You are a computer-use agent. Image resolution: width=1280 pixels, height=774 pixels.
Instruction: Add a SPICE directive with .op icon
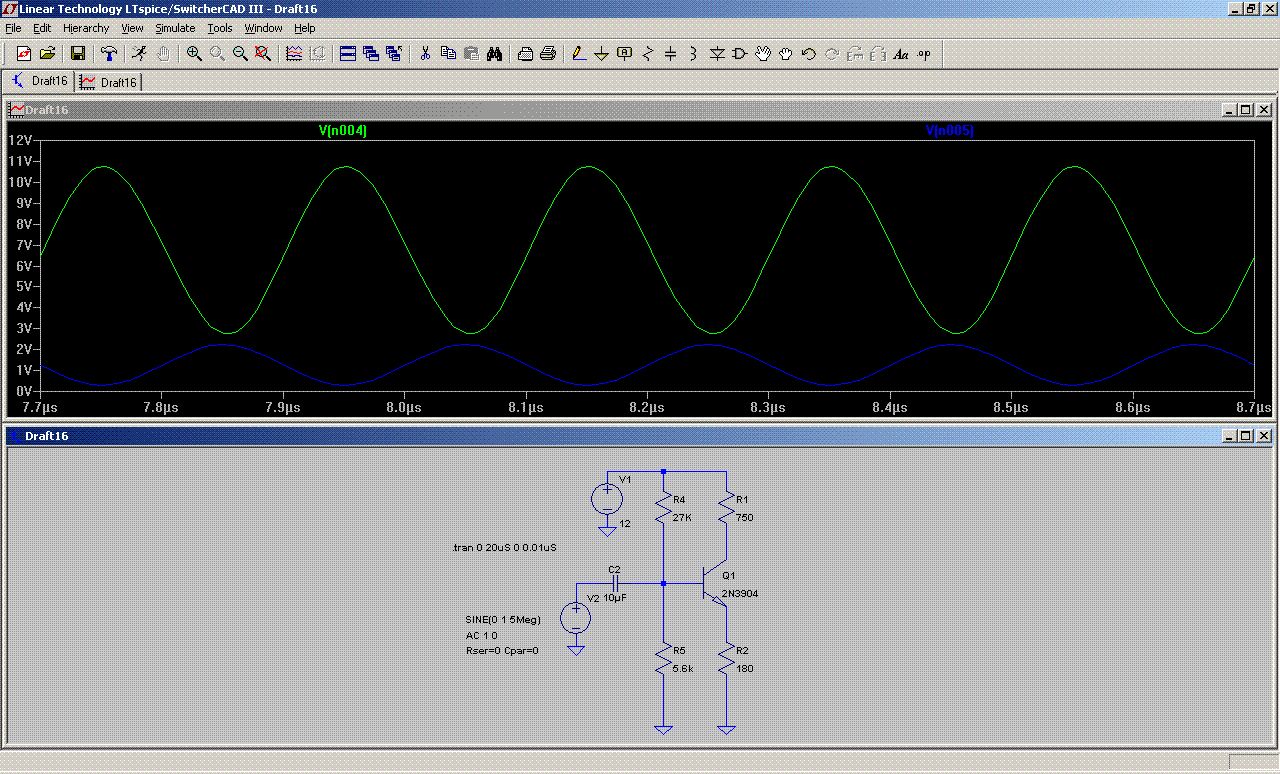click(924, 54)
